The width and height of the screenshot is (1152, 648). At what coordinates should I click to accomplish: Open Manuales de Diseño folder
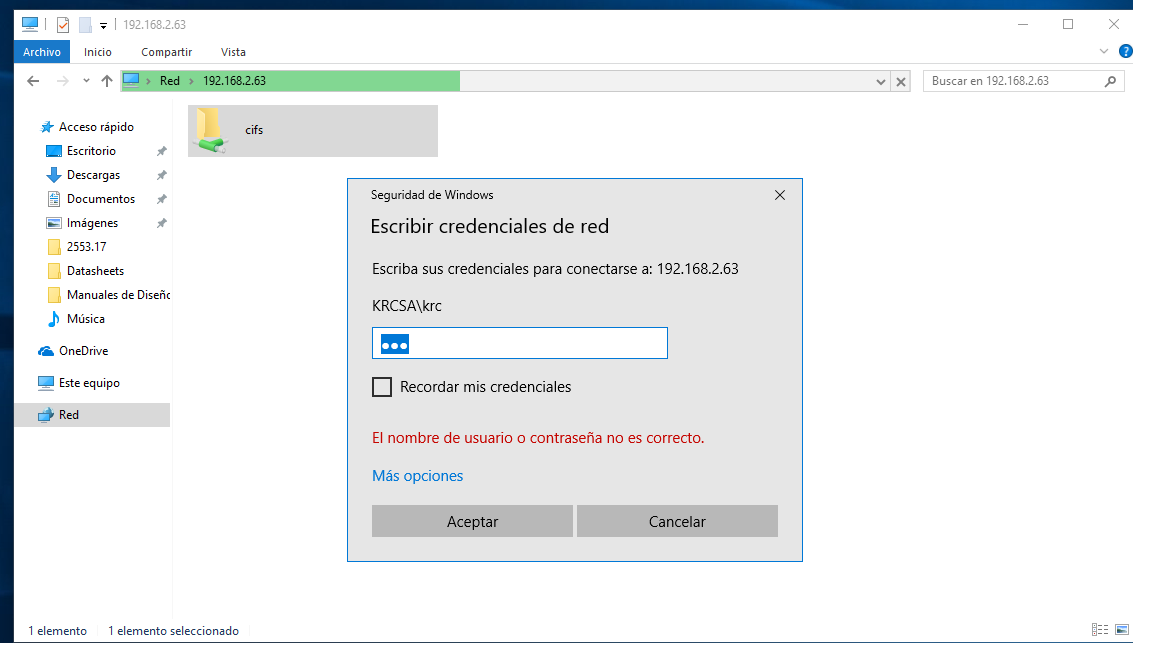click(118, 295)
